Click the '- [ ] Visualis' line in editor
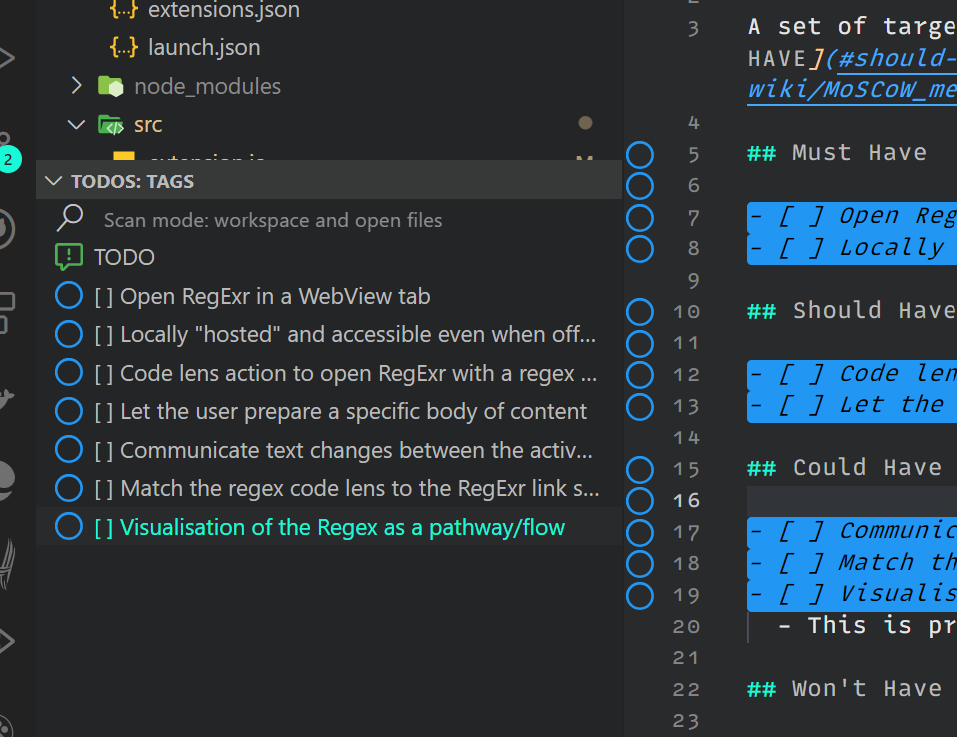 click(852, 595)
